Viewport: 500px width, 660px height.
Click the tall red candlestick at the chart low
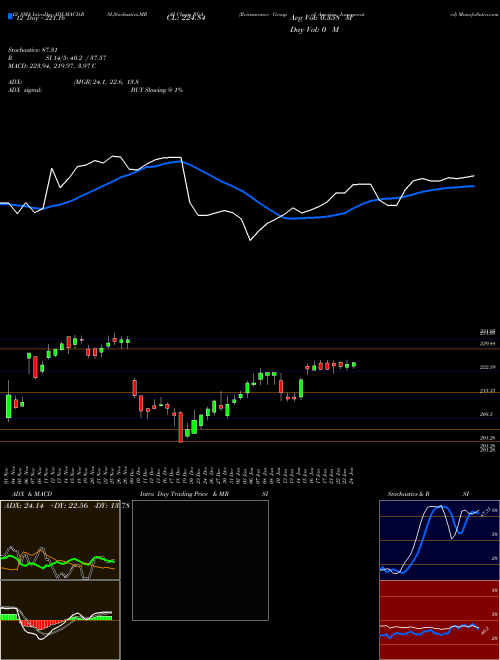coord(181,427)
